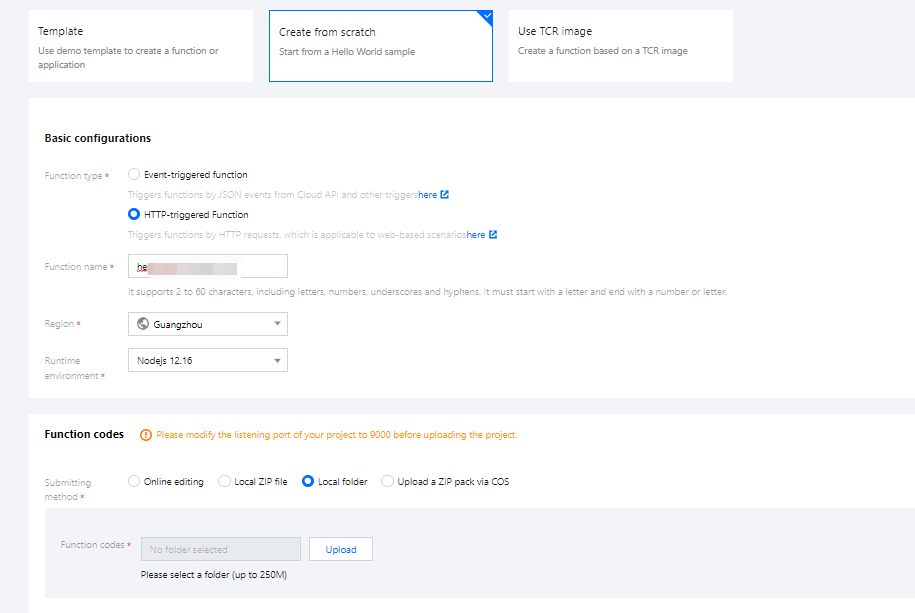Open the Region dropdown showing Guangzhou
This screenshot has width=915, height=613.
208,324
